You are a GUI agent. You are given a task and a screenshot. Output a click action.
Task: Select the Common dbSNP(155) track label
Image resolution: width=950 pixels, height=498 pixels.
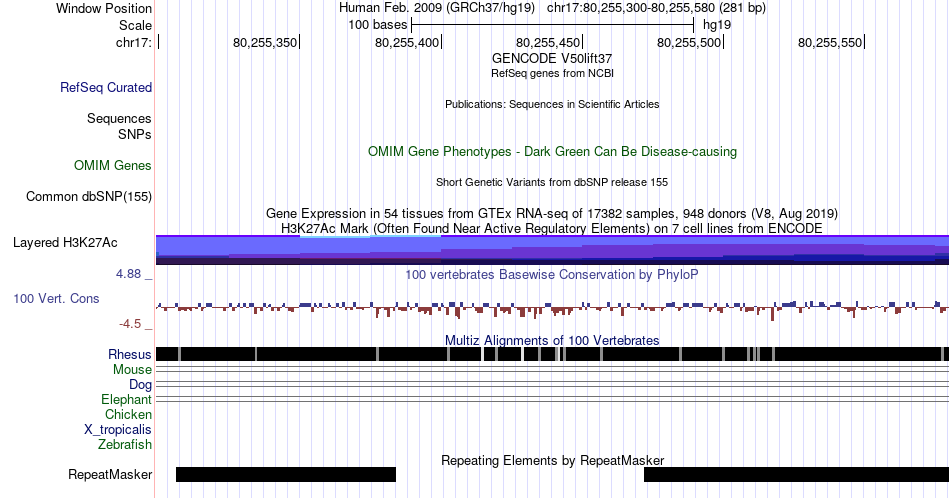tap(88, 196)
